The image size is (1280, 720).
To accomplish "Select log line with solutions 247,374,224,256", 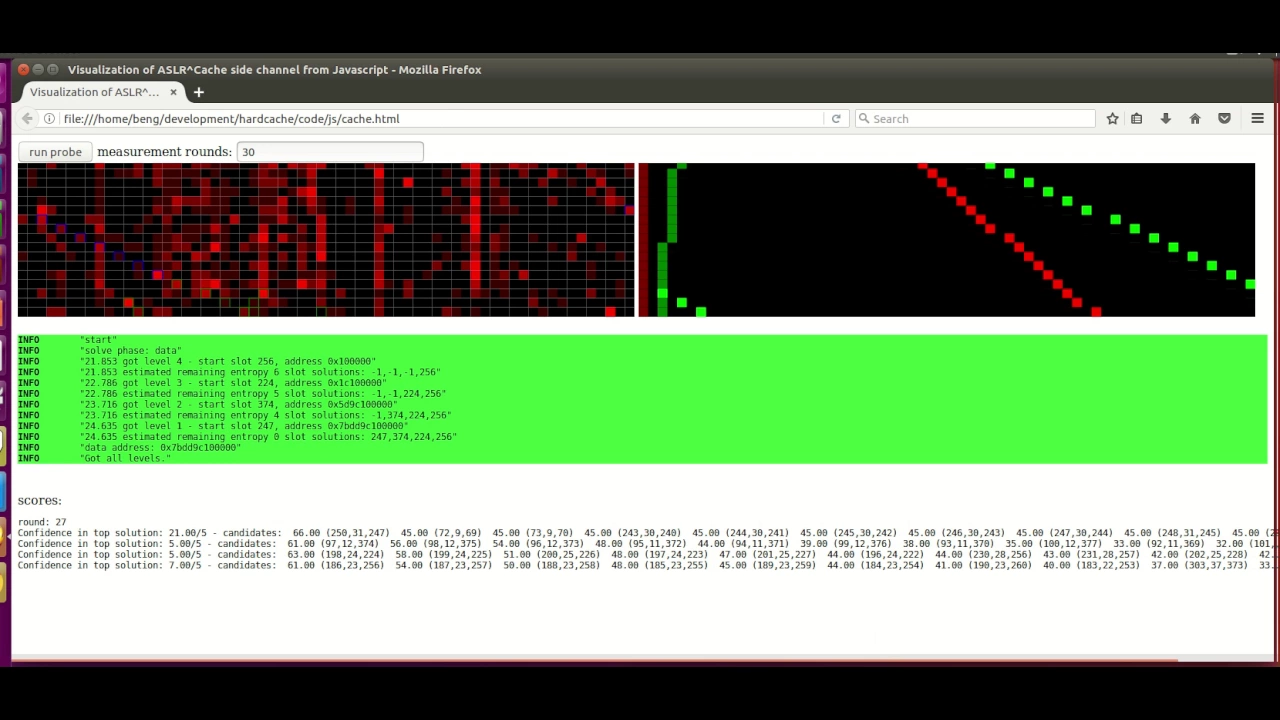I will pyautogui.click(x=642, y=436).
